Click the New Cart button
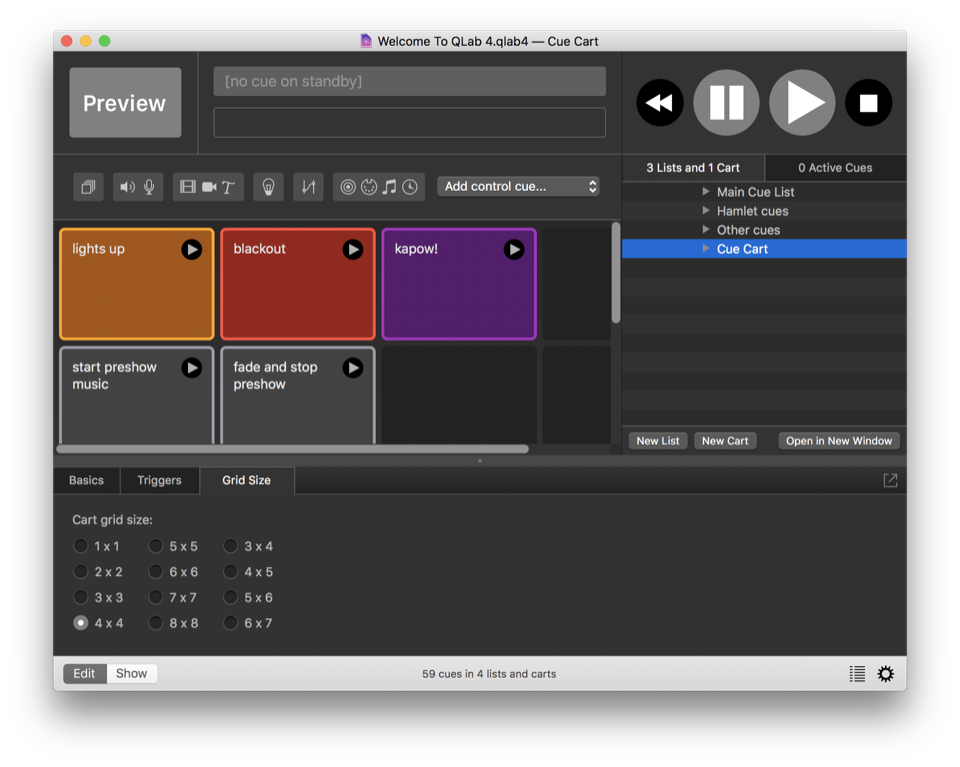960x767 pixels. (725, 441)
